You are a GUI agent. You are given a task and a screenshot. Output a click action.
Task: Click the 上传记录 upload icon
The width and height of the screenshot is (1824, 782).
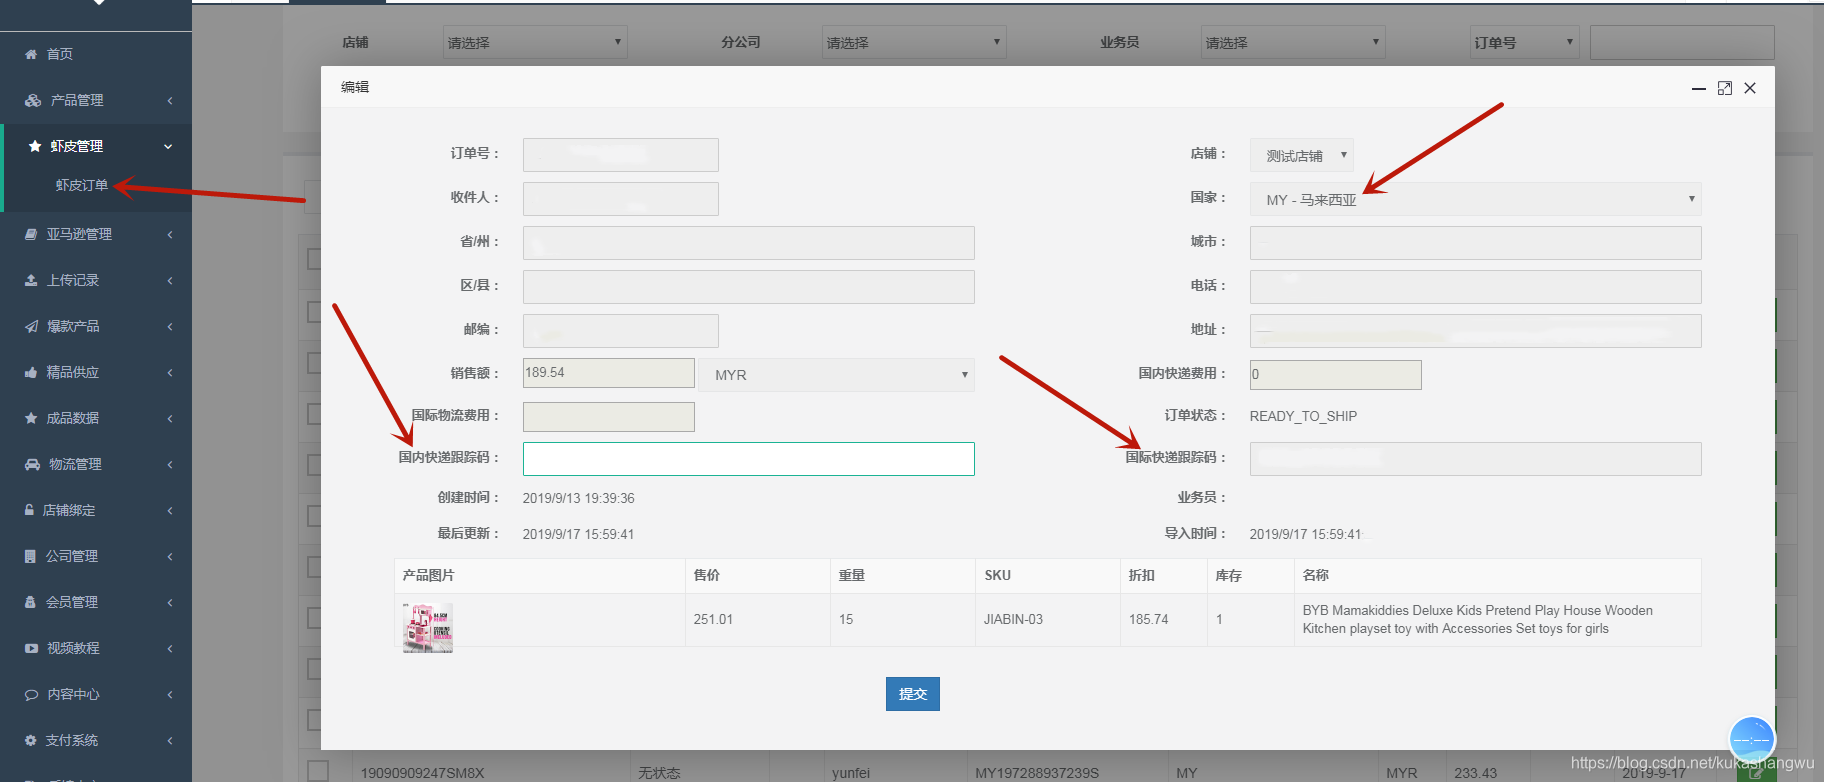point(31,280)
